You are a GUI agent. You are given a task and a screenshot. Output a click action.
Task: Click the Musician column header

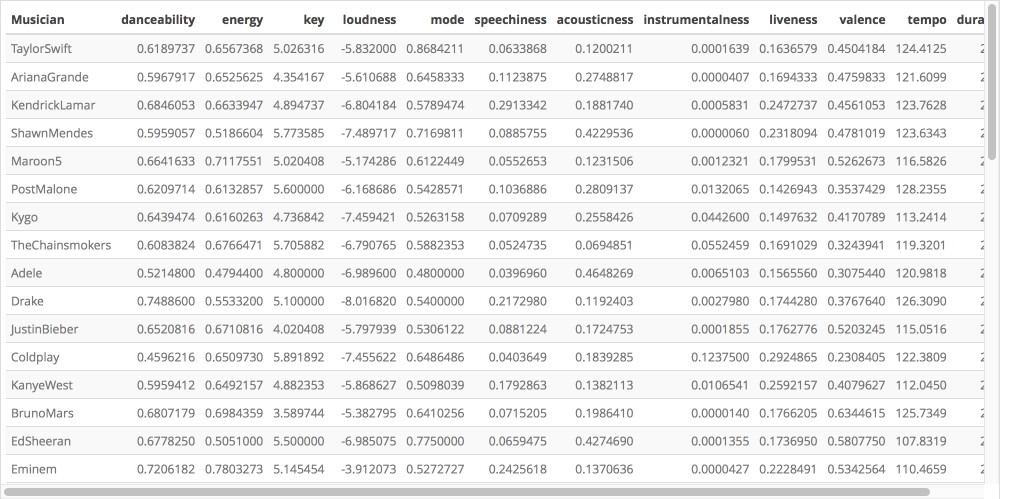point(38,20)
